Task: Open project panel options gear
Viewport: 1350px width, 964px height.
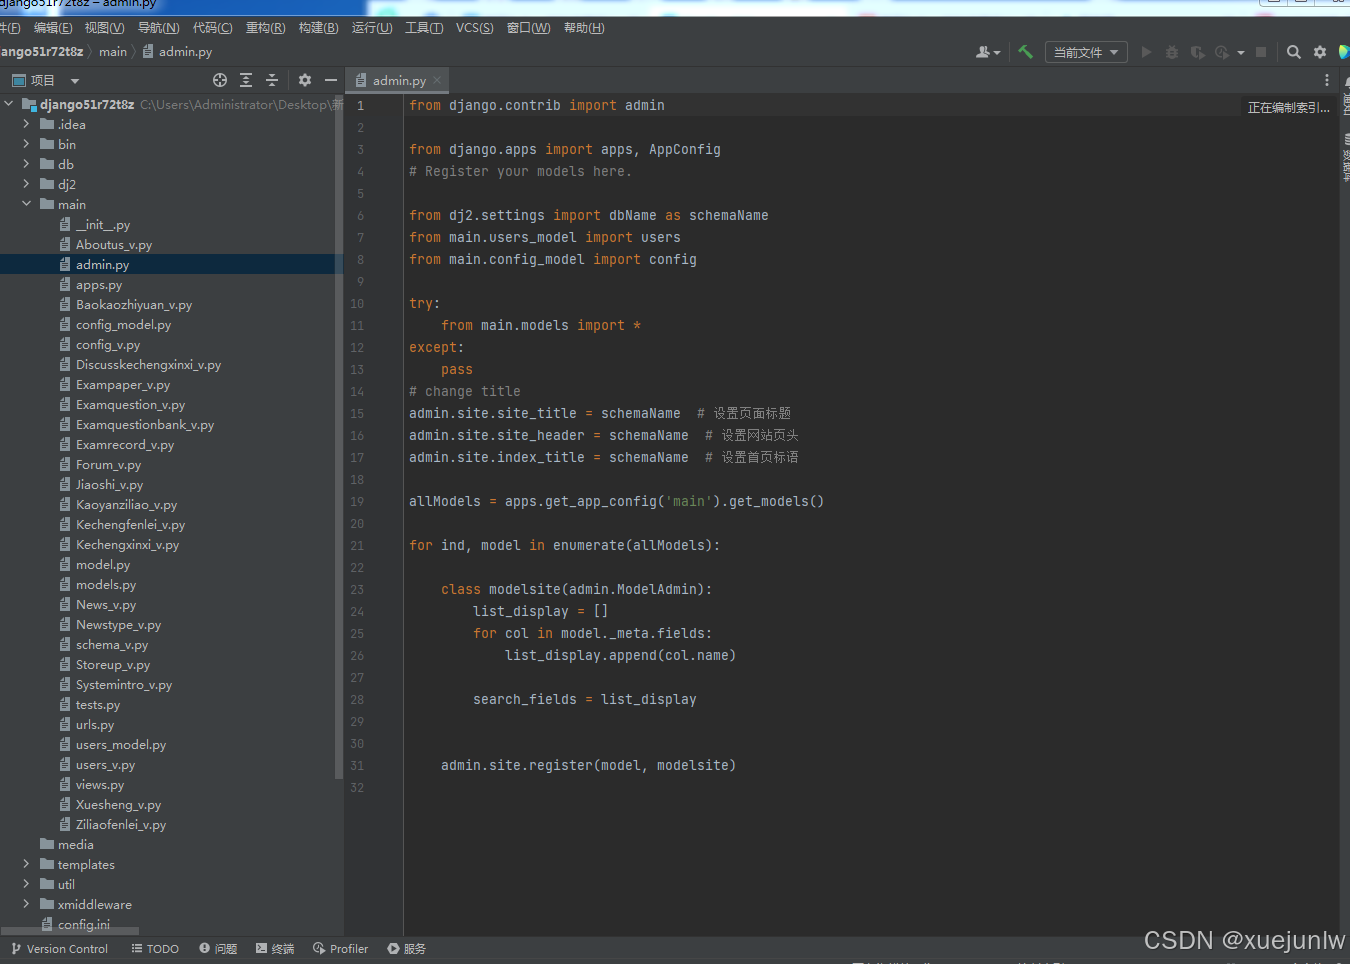Action: coord(305,80)
